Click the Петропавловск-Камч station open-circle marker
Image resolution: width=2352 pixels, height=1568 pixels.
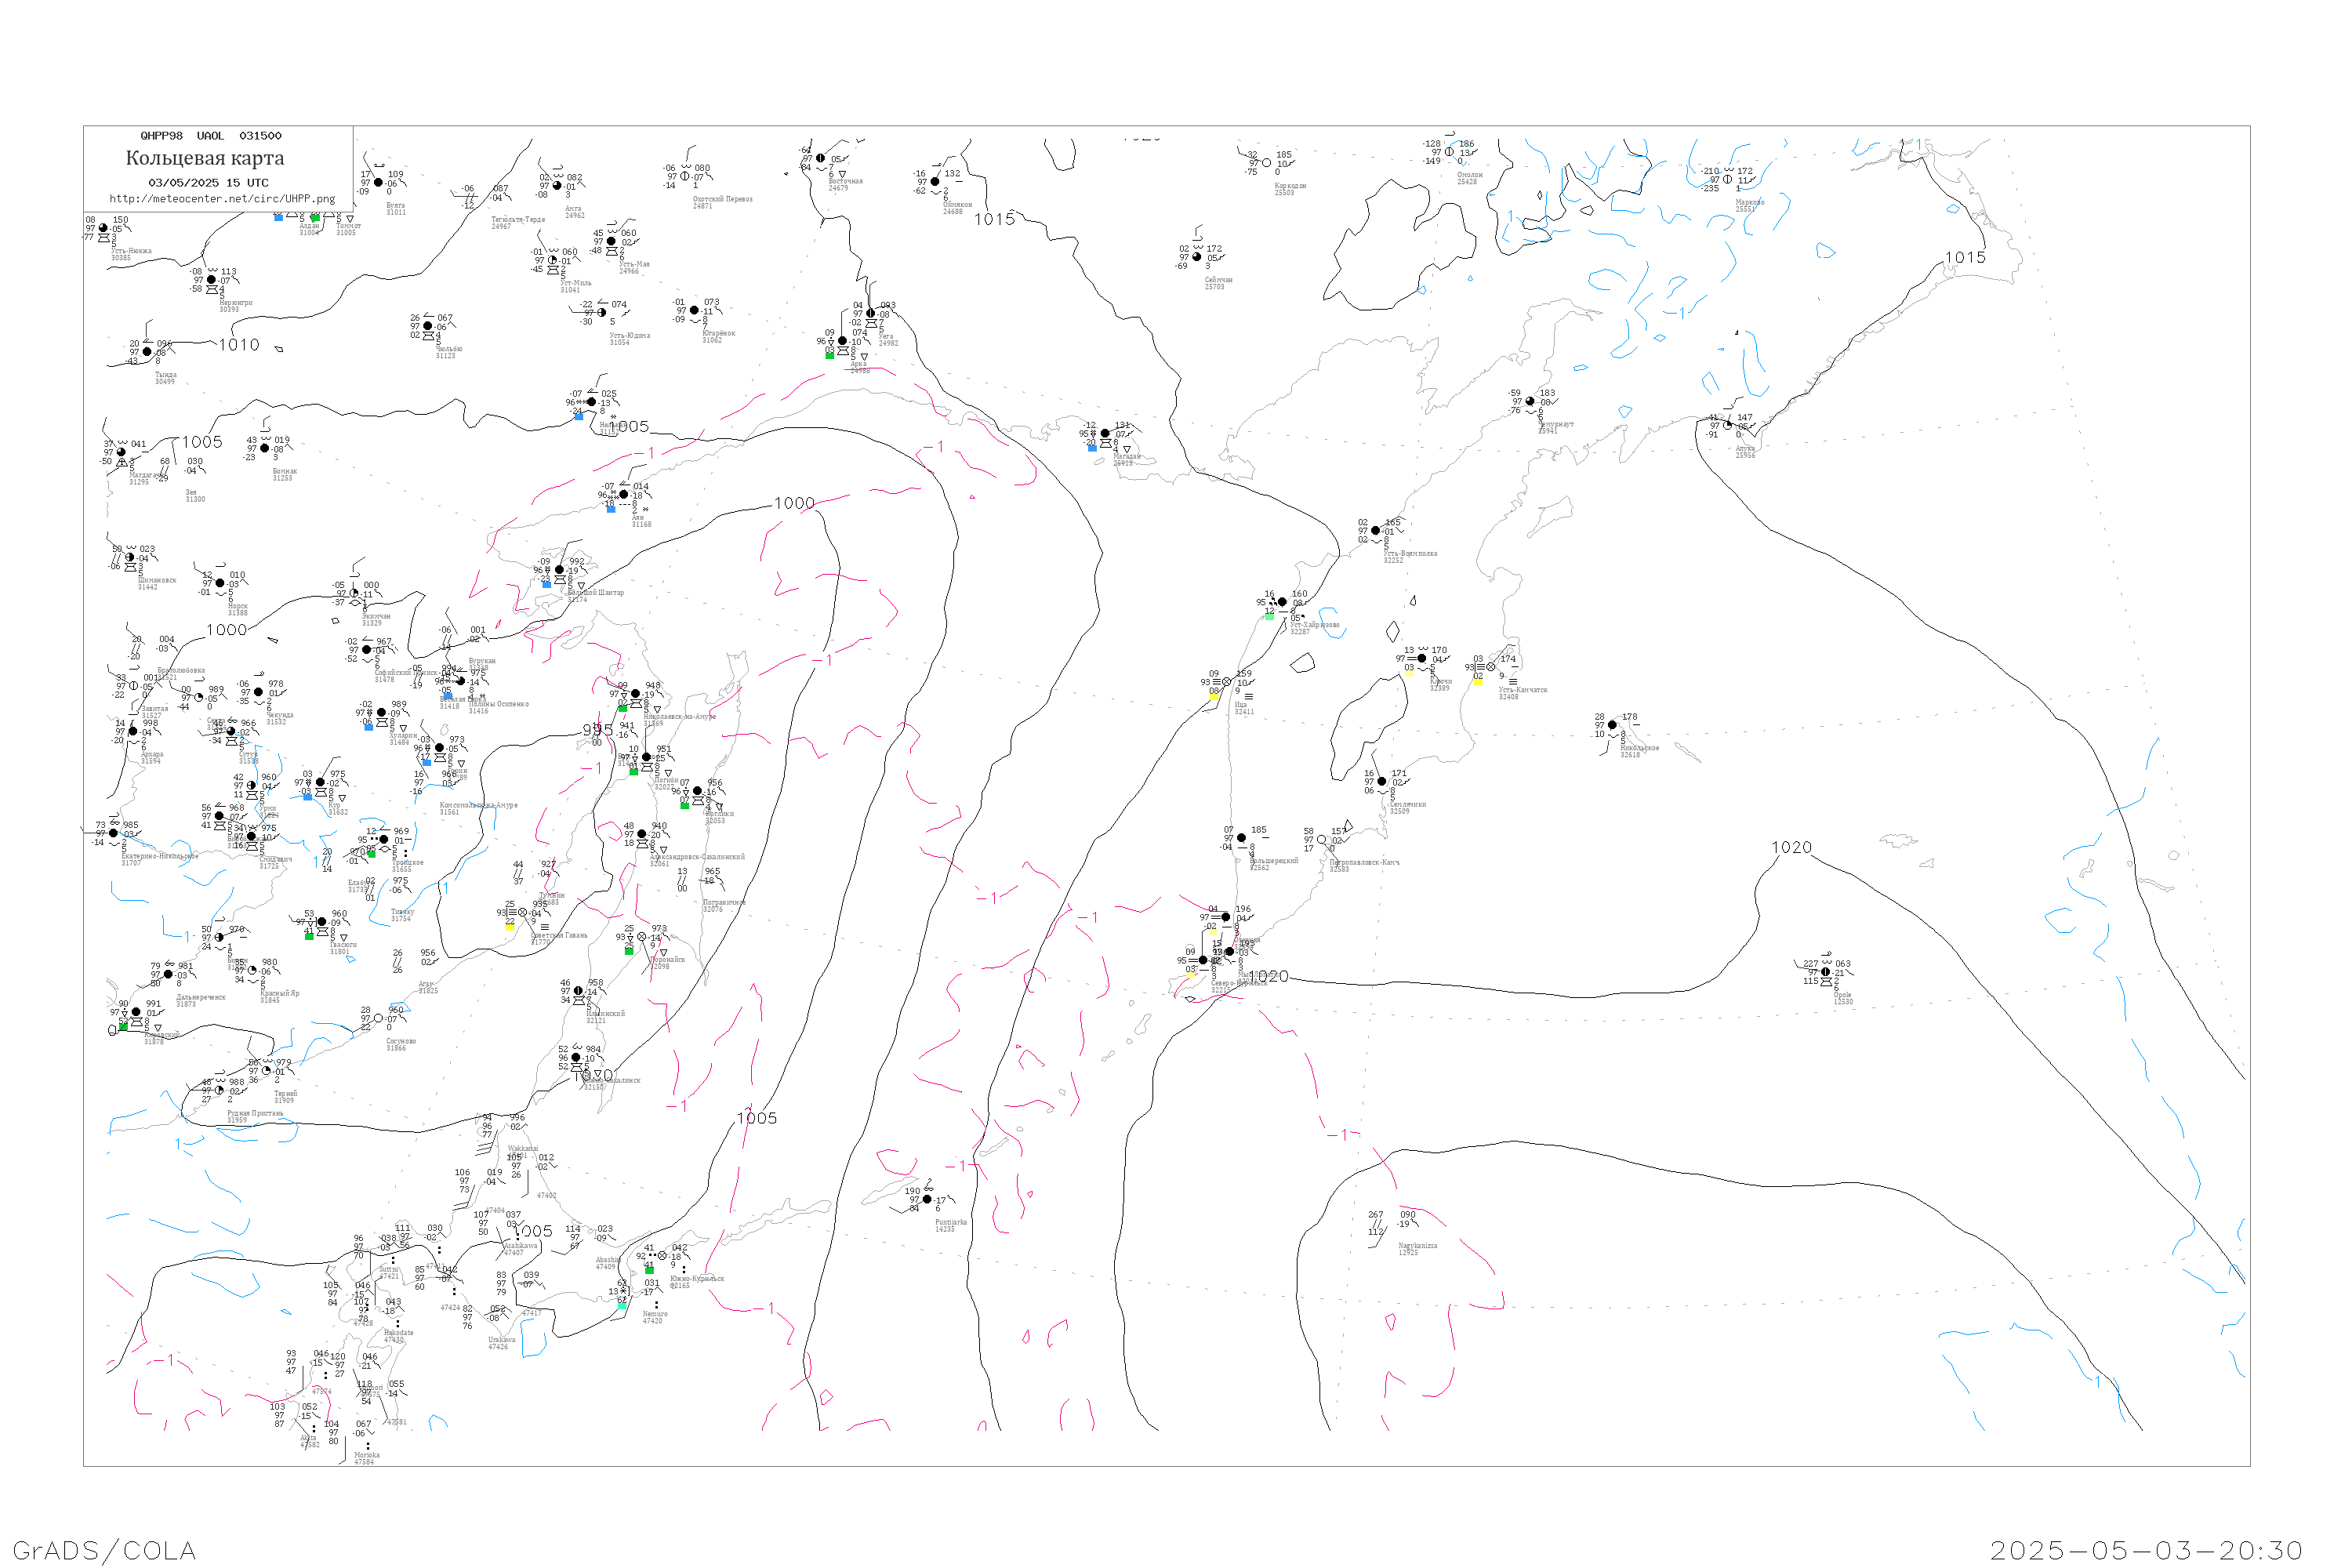1321,840
